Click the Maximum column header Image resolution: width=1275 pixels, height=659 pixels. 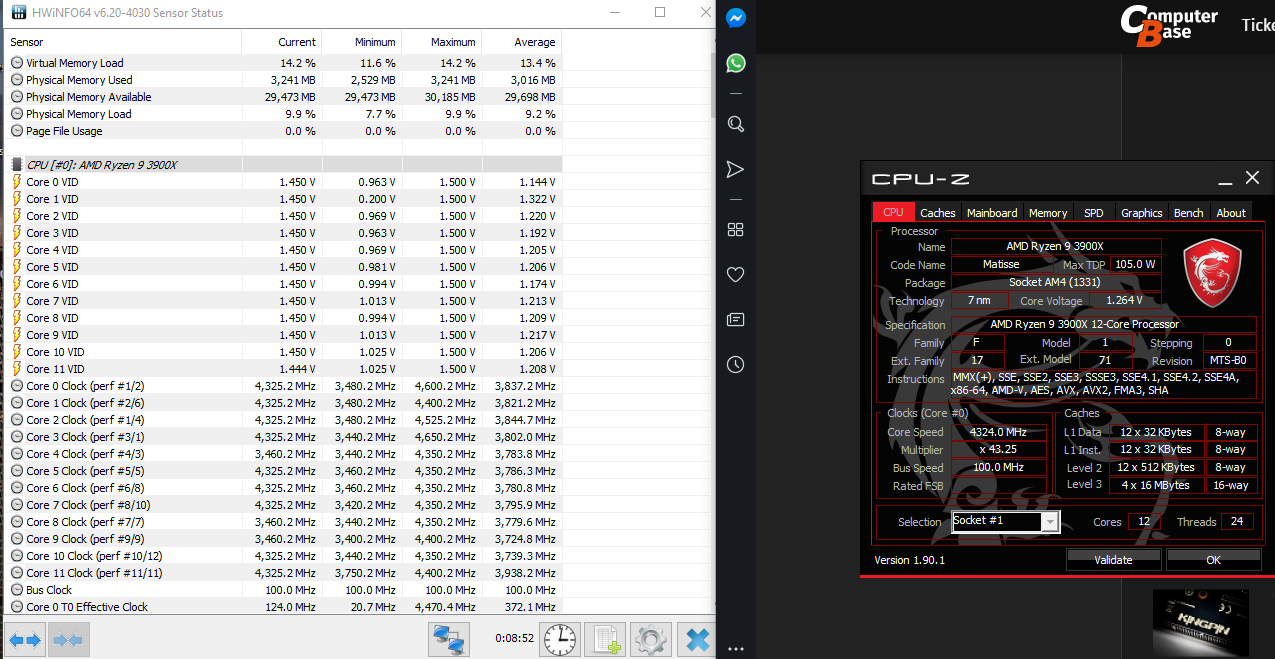coord(442,42)
